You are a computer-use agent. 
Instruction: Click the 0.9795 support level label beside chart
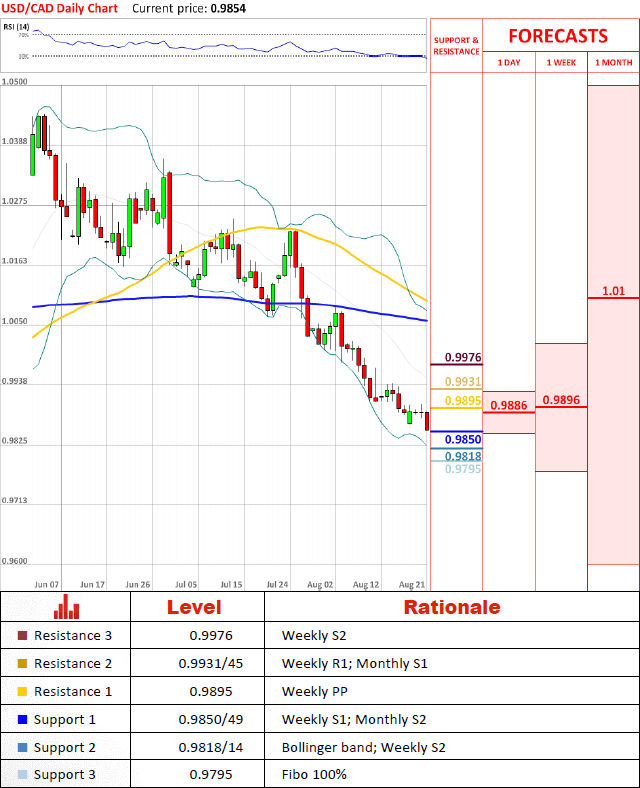tap(463, 468)
